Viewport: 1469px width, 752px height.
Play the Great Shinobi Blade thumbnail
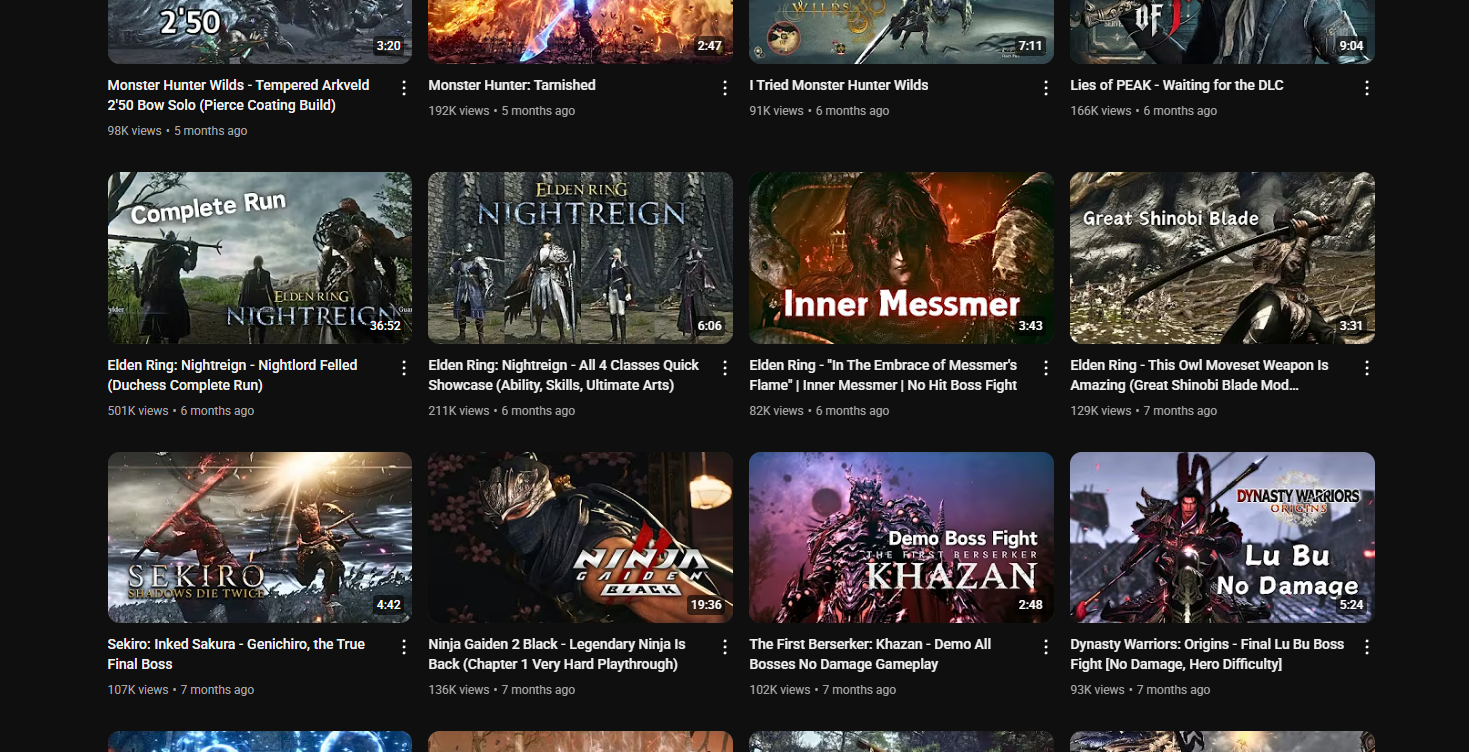point(1222,258)
